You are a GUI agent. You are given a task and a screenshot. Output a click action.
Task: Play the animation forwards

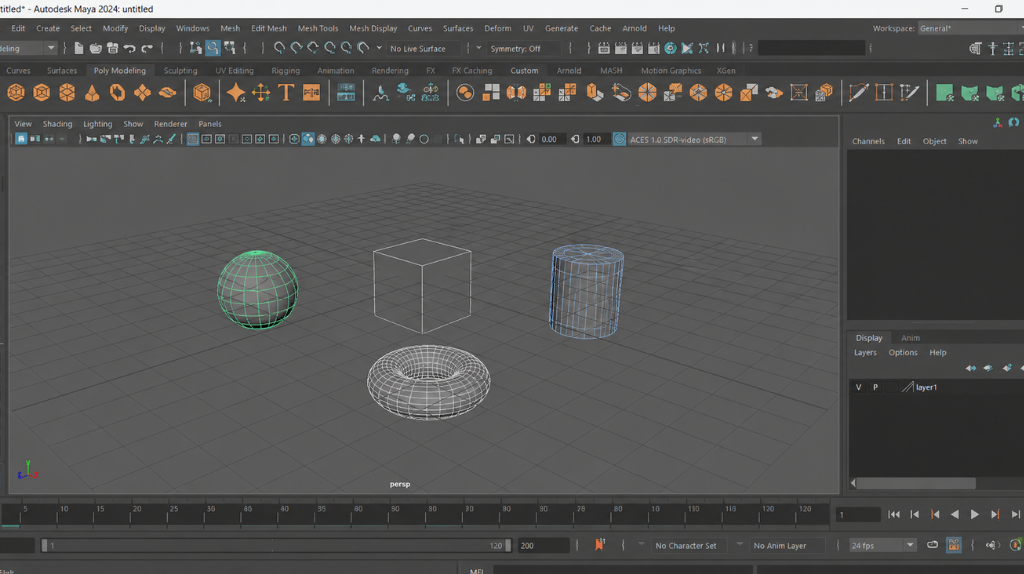(x=974, y=515)
